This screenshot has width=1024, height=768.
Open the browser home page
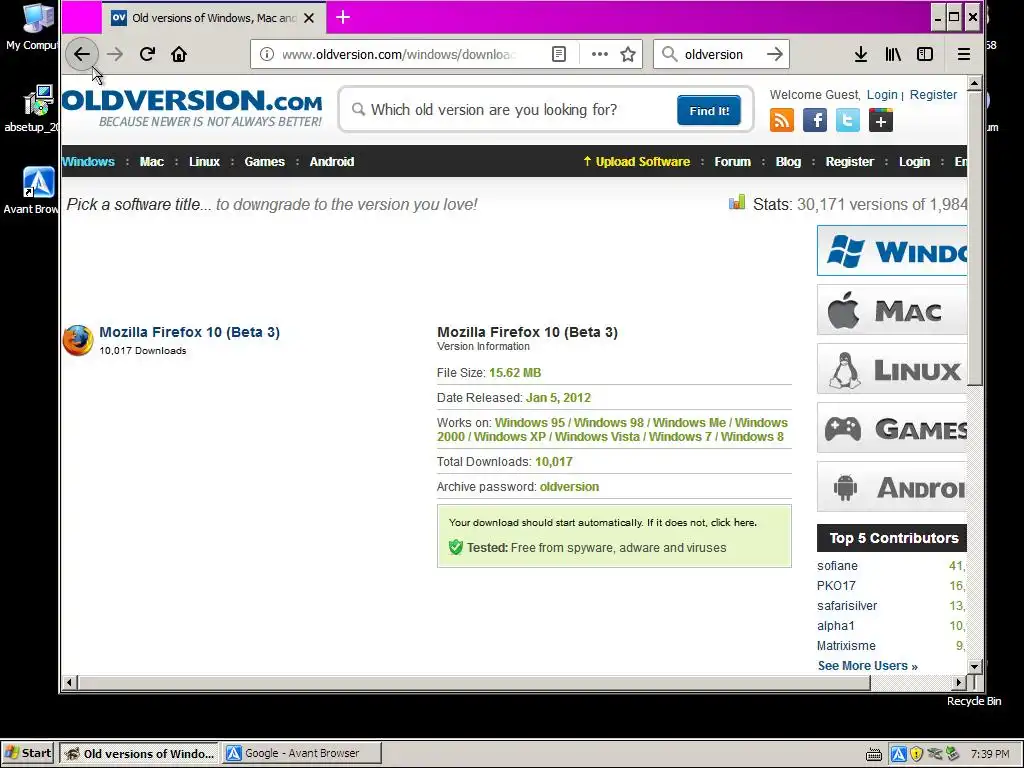(x=179, y=54)
